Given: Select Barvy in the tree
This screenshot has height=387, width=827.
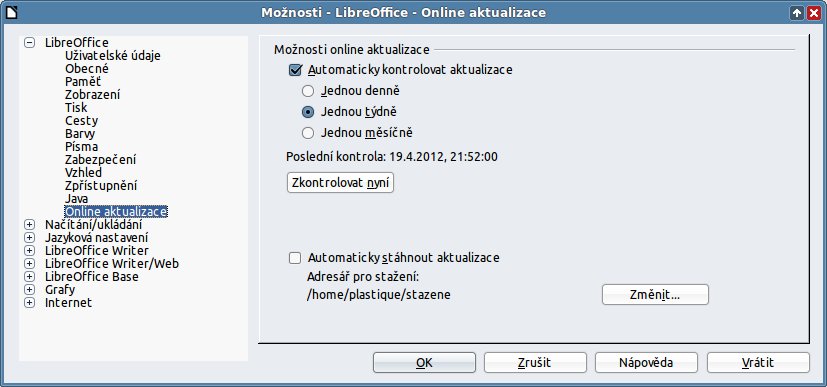Looking at the screenshot, I should [x=80, y=133].
